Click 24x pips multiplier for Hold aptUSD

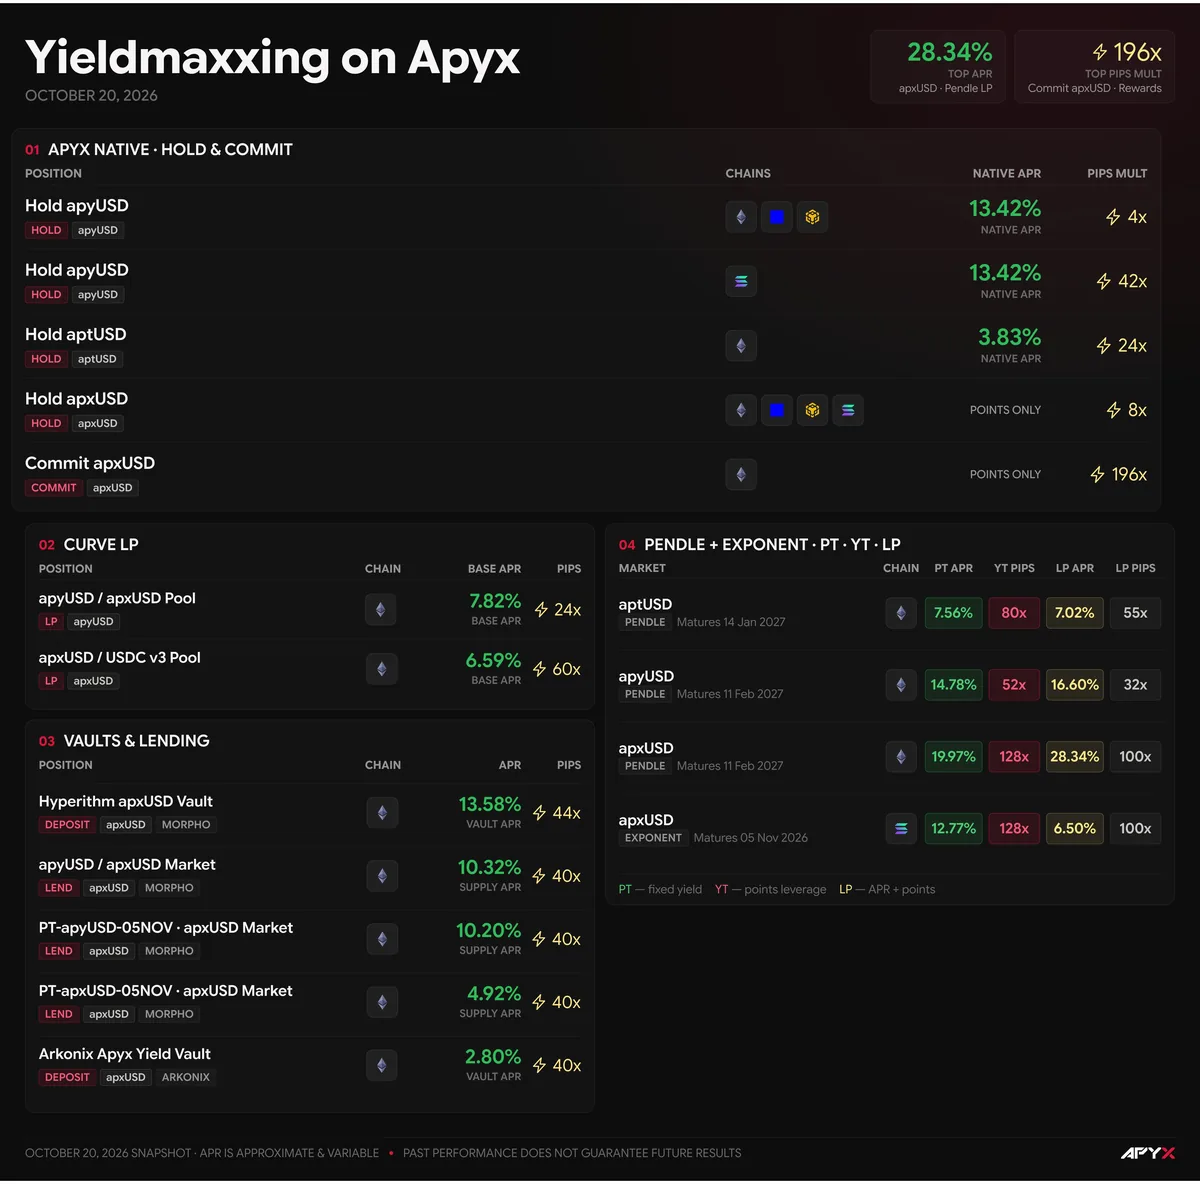coord(1122,346)
